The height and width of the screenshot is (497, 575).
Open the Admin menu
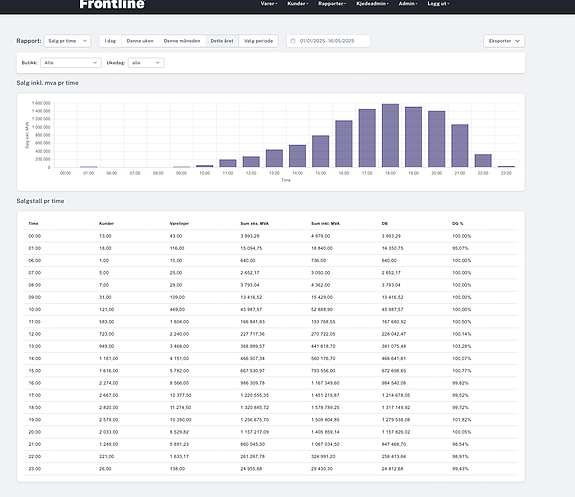coord(408,4)
